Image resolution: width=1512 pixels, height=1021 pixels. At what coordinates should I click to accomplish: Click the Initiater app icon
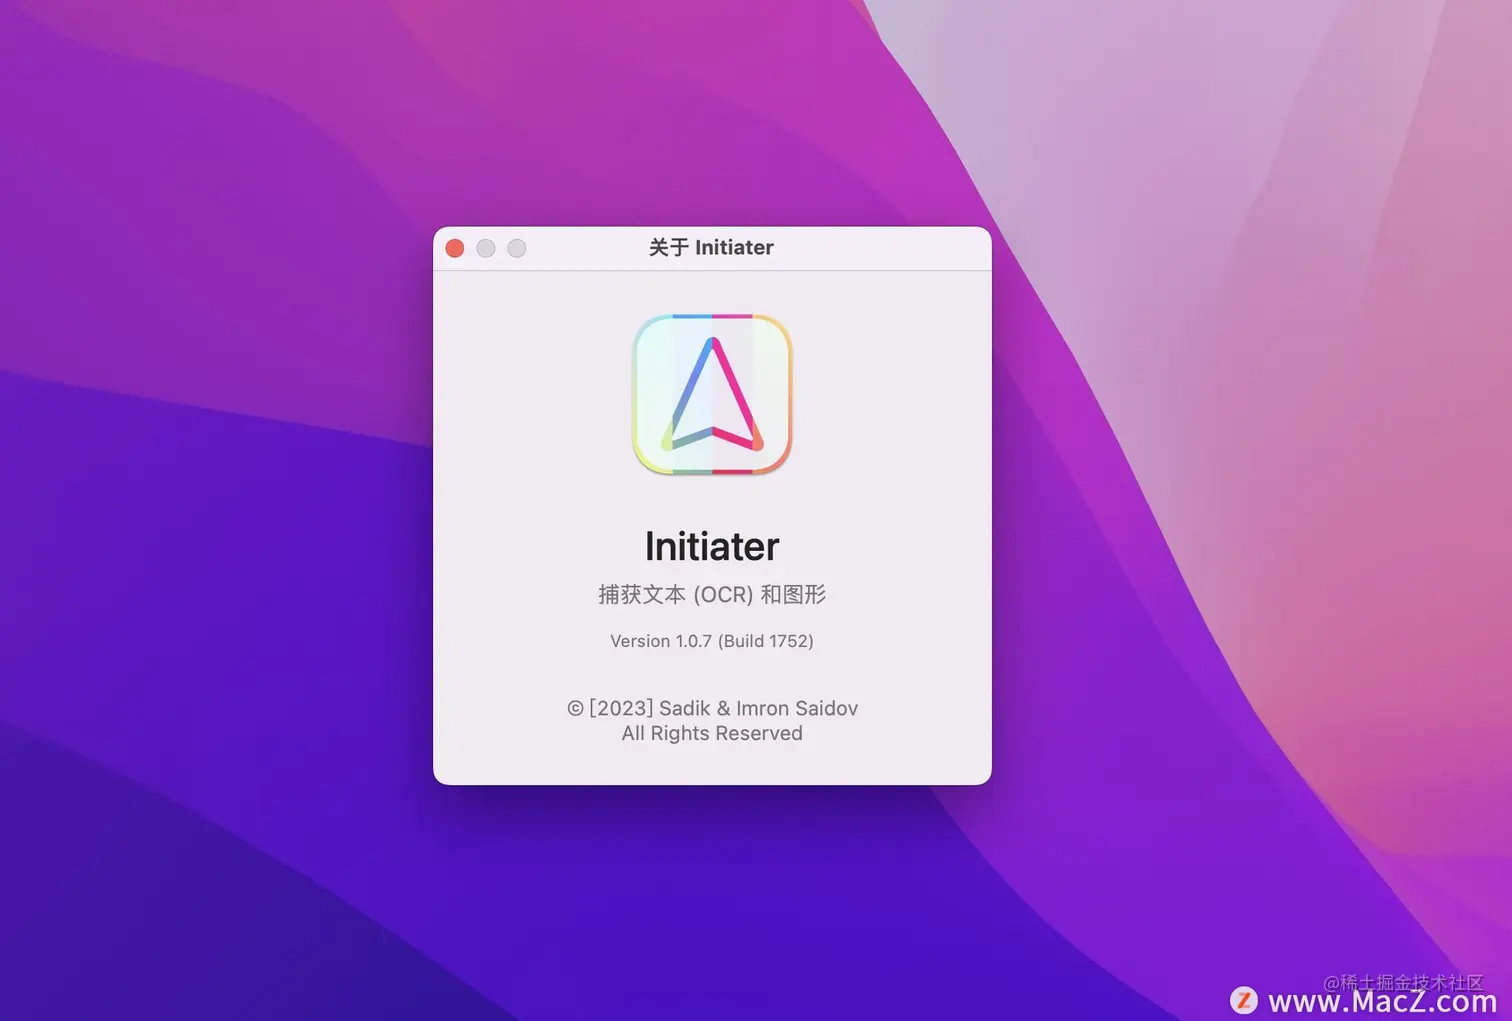point(712,394)
